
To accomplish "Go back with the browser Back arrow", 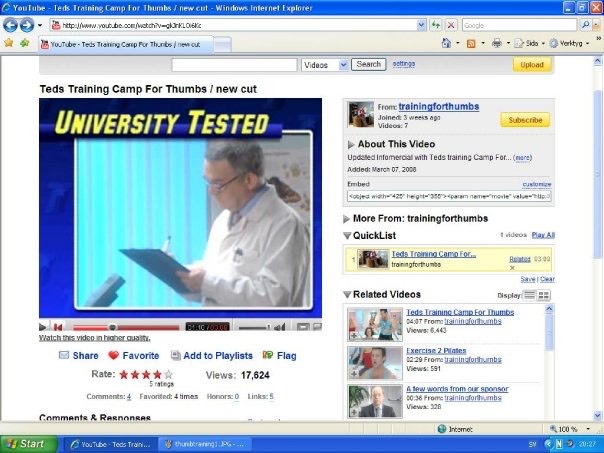I will [10, 25].
